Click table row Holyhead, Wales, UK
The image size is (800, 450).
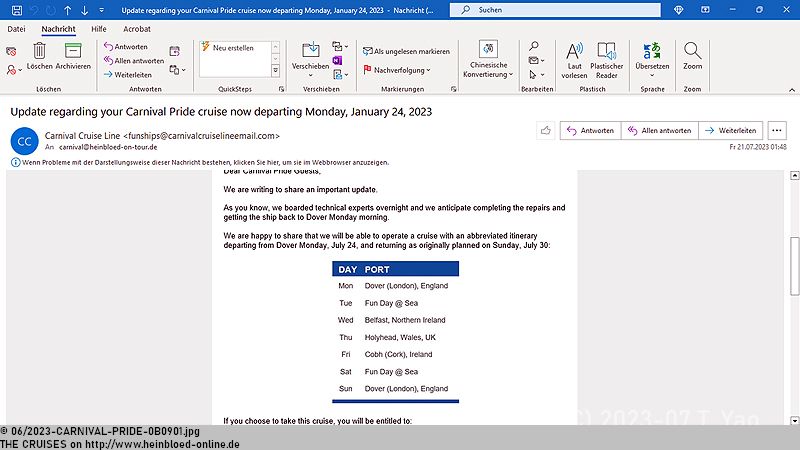(x=395, y=337)
